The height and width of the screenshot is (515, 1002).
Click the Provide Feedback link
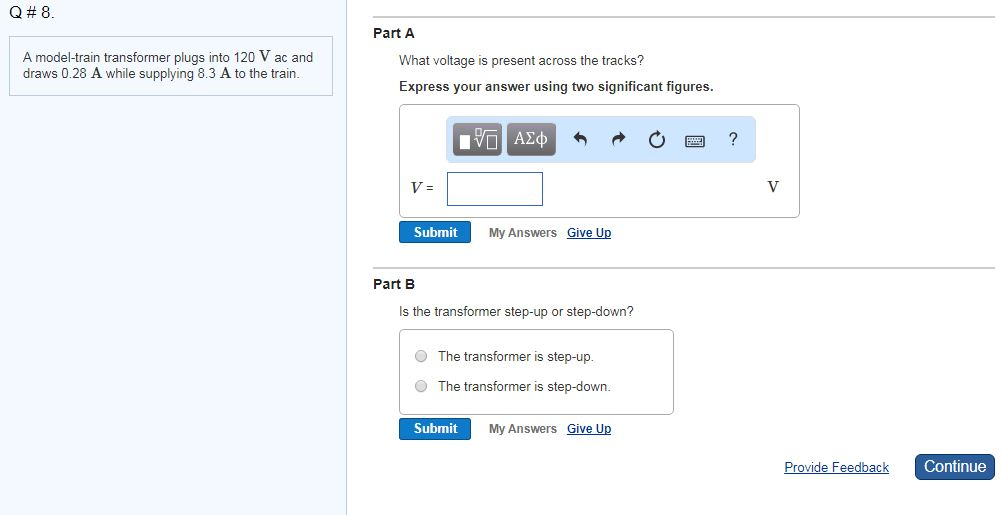(836, 467)
